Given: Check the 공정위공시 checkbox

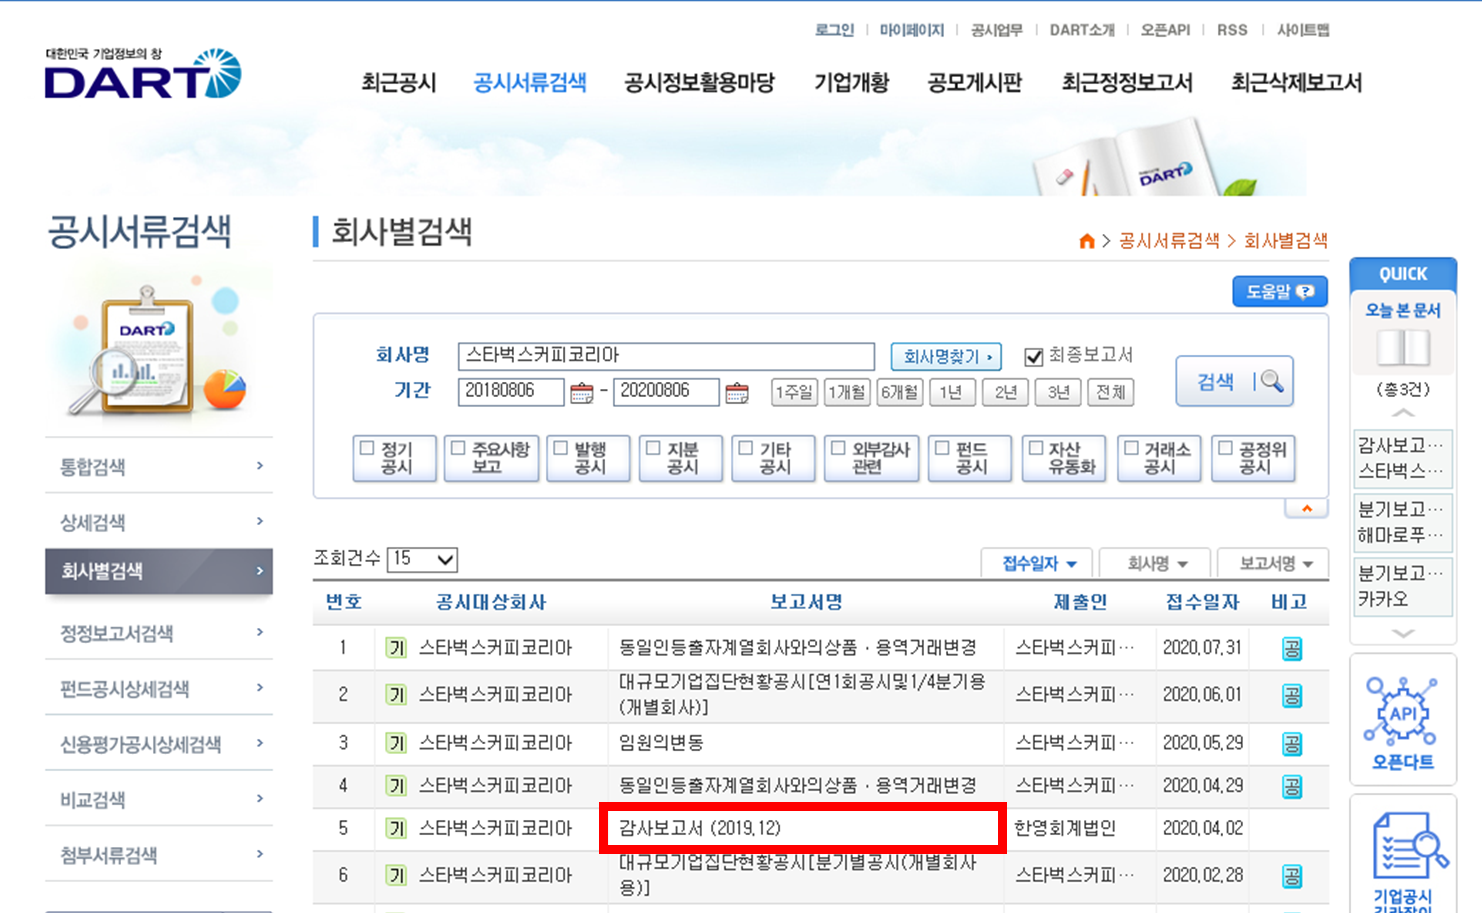Looking at the screenshot, I should click(1225, 448).
